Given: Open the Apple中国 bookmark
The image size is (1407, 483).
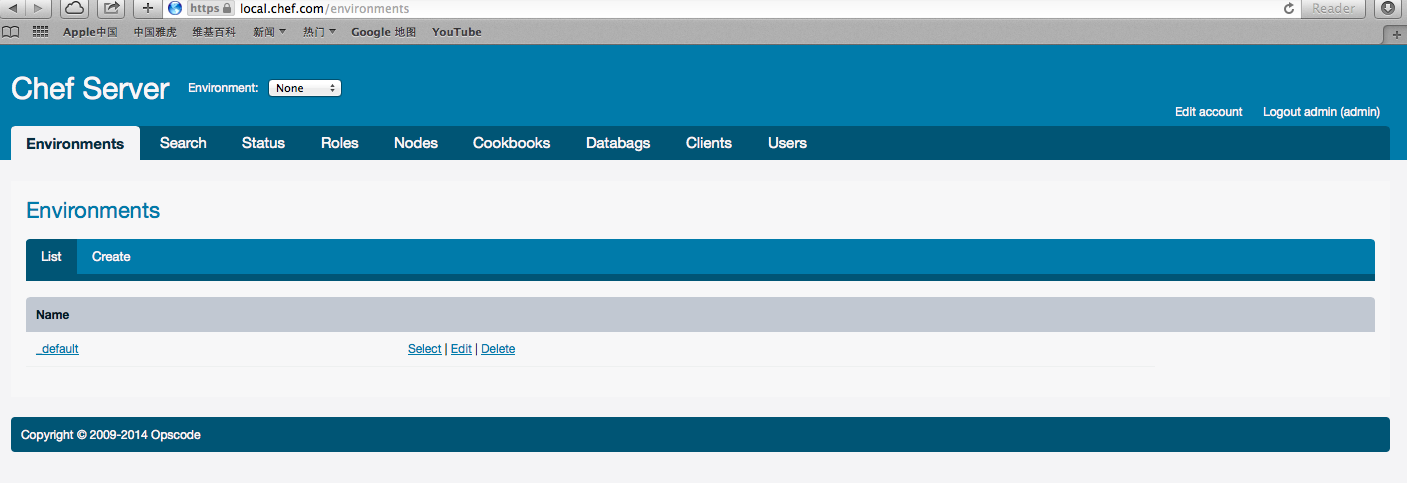Looking at the screenshot, I should pos(90,32).
